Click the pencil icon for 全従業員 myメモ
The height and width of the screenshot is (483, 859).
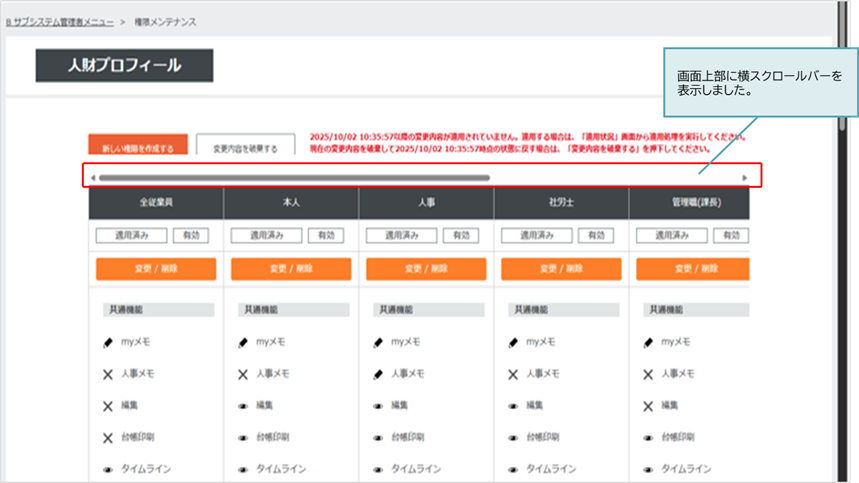tap(108, 342)
